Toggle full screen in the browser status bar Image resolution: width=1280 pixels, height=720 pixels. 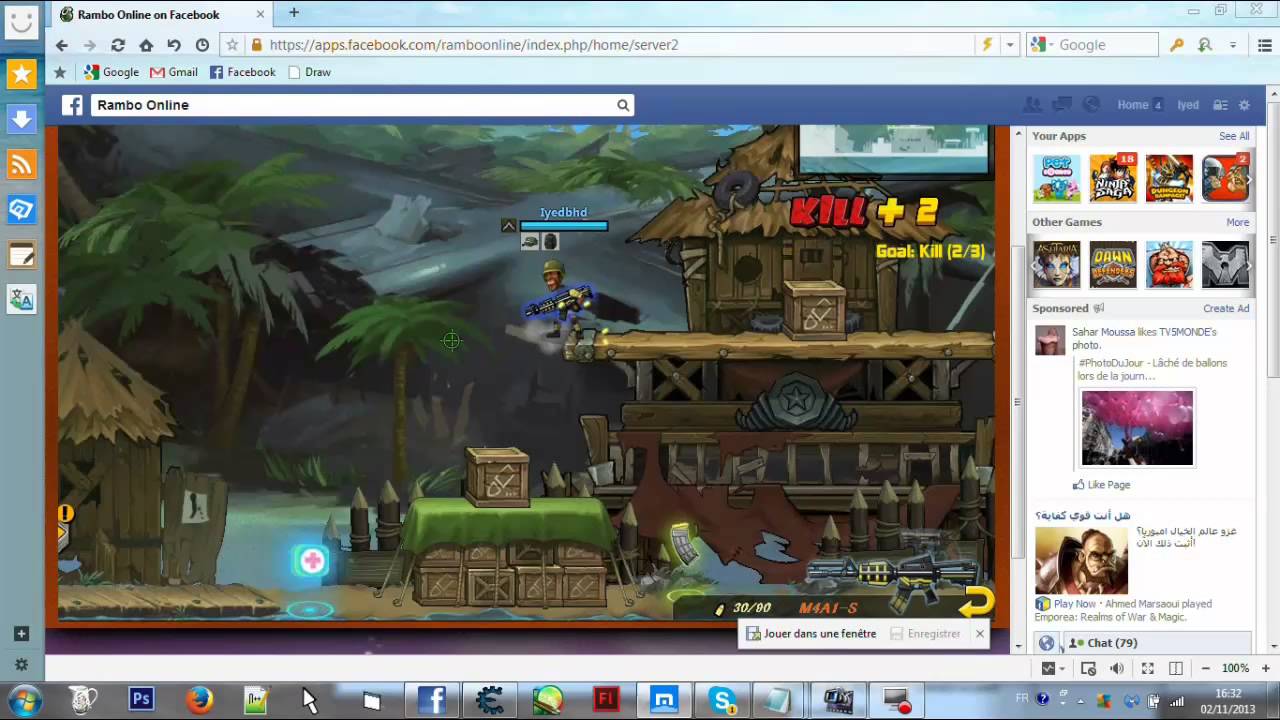tap(1147, 668)
